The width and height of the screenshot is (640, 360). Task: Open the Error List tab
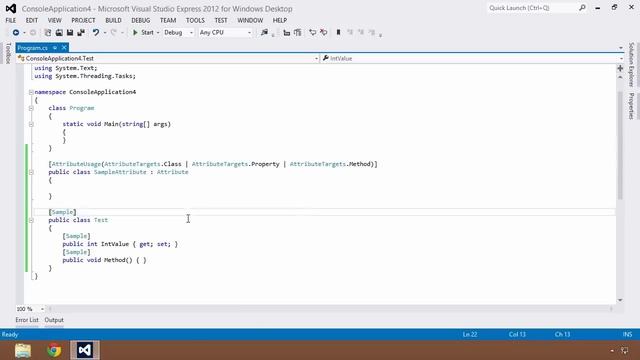click(x=27, y=320)
